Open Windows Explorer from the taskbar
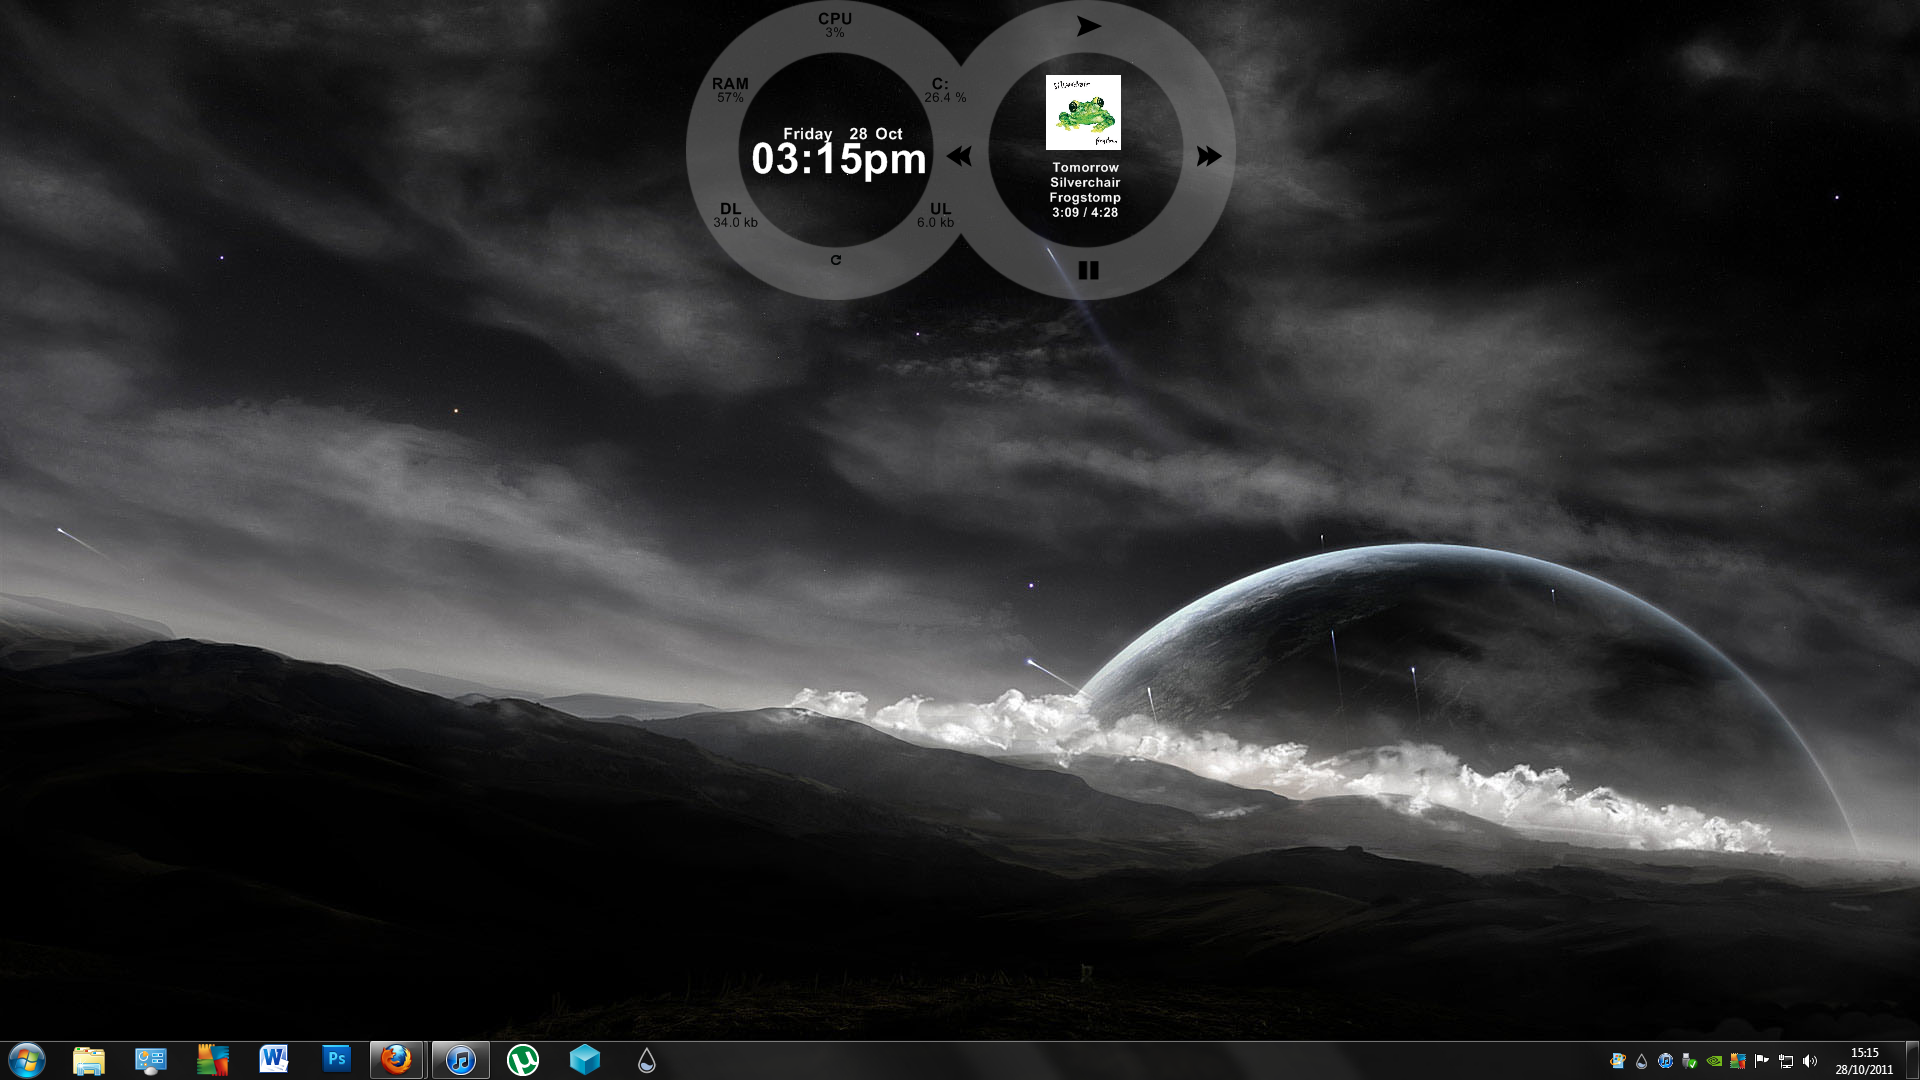Screen dimensions: 1920x1080 (89, 1060)
